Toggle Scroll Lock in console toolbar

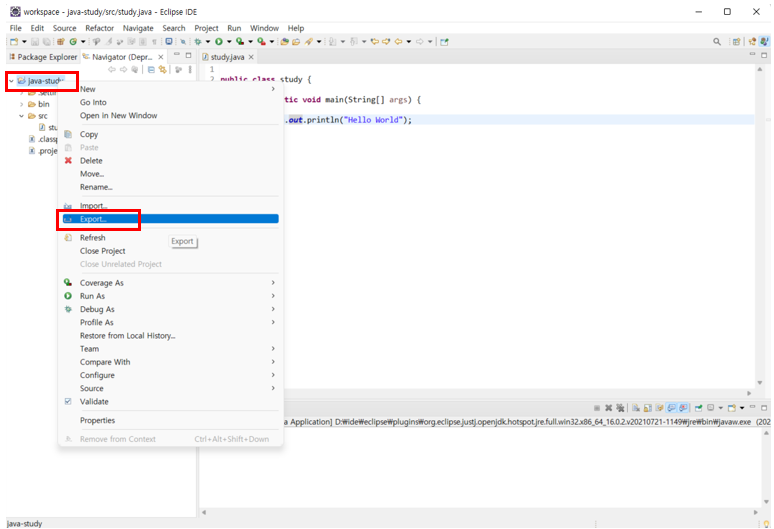point(648,408)
